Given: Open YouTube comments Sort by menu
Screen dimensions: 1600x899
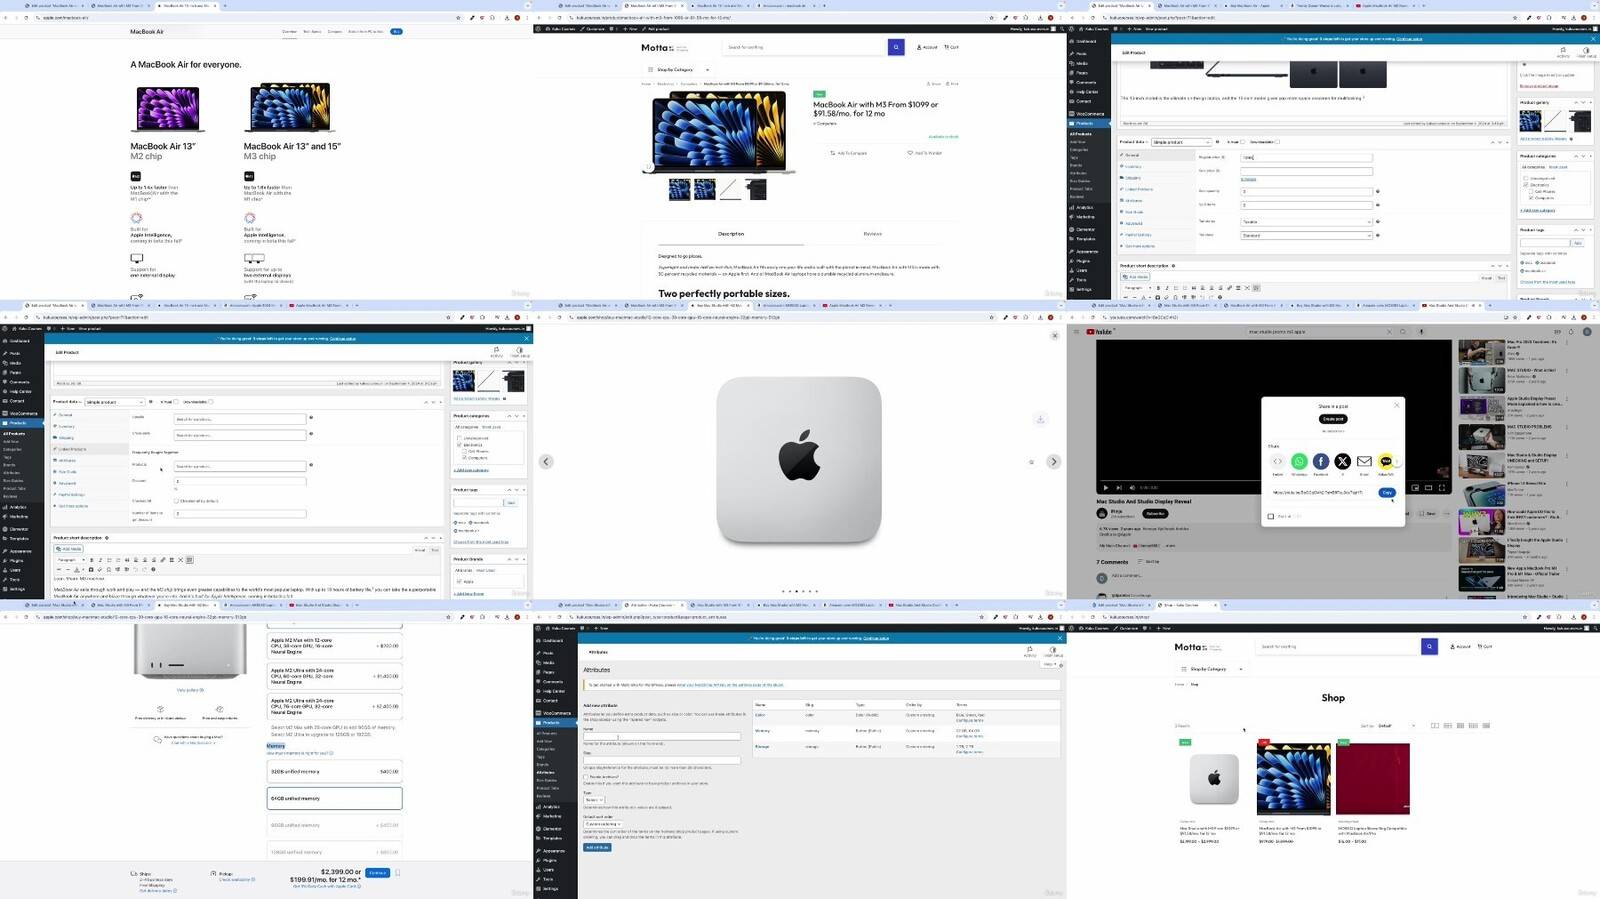Looking at the screenshot, I should coord(1150,562).
